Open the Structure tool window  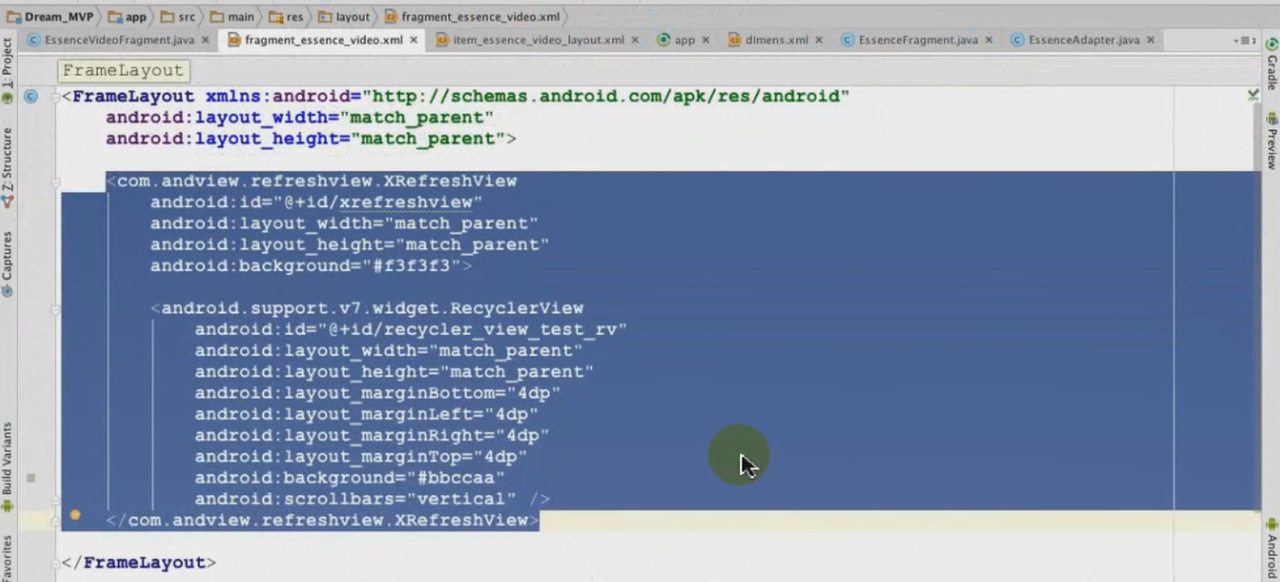pos(7,166)
